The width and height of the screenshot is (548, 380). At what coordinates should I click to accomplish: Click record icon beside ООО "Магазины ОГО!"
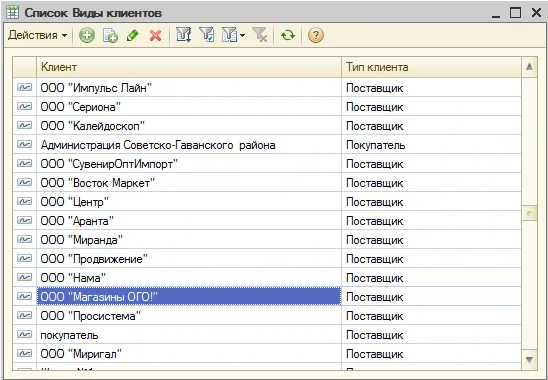[24, 296]
